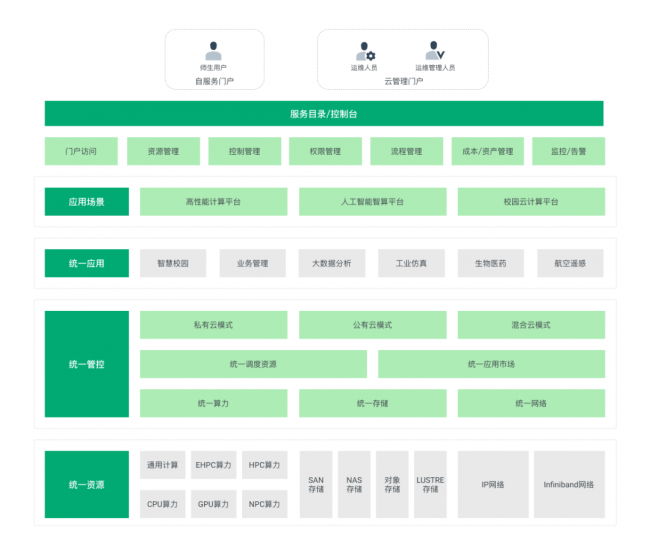This screenshot has height=545, width=650.
Task: Click the 运维管理人员 person icon
Action: coord(435,51)
